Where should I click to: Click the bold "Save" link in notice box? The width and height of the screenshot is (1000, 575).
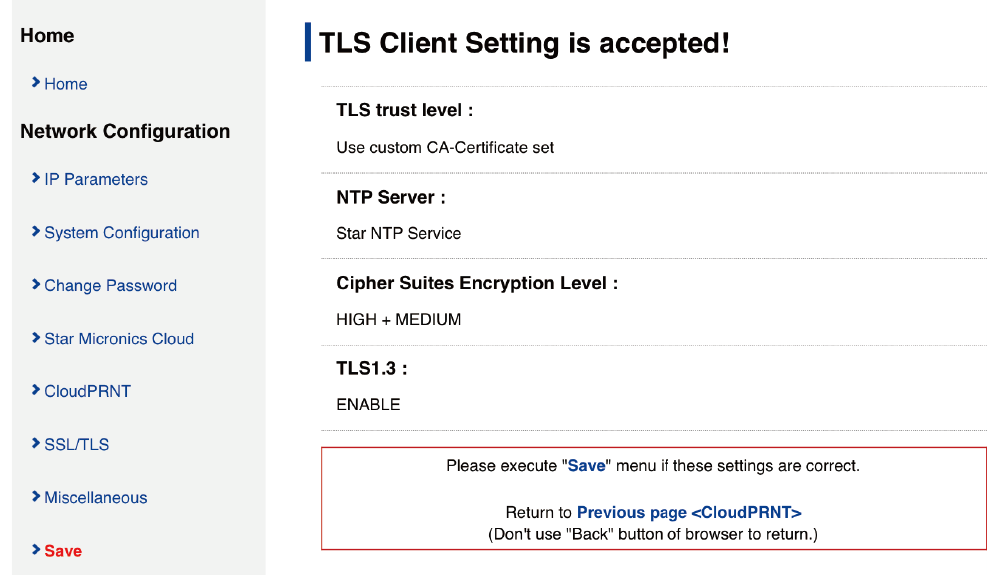[587, 466]
